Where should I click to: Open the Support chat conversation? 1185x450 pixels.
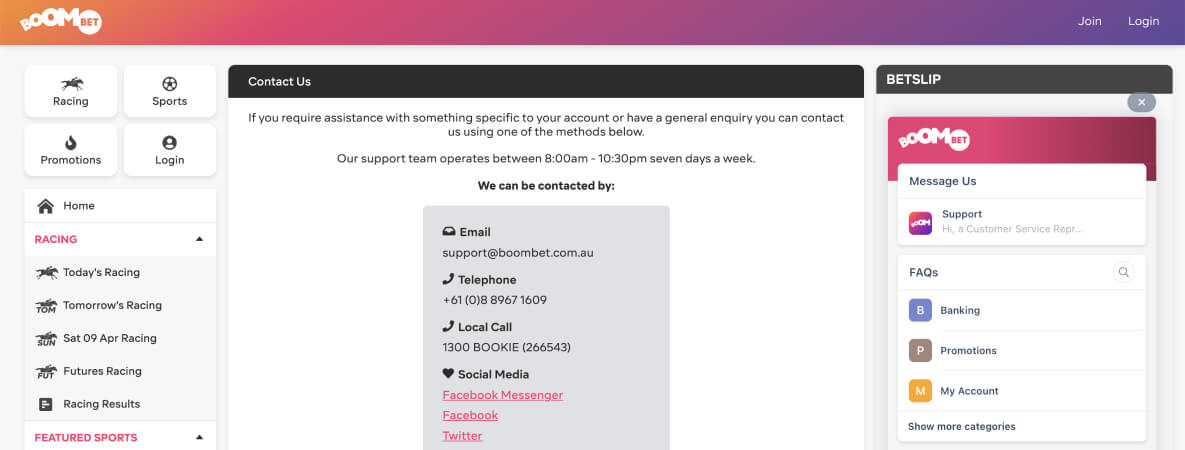pos(1022,222)
